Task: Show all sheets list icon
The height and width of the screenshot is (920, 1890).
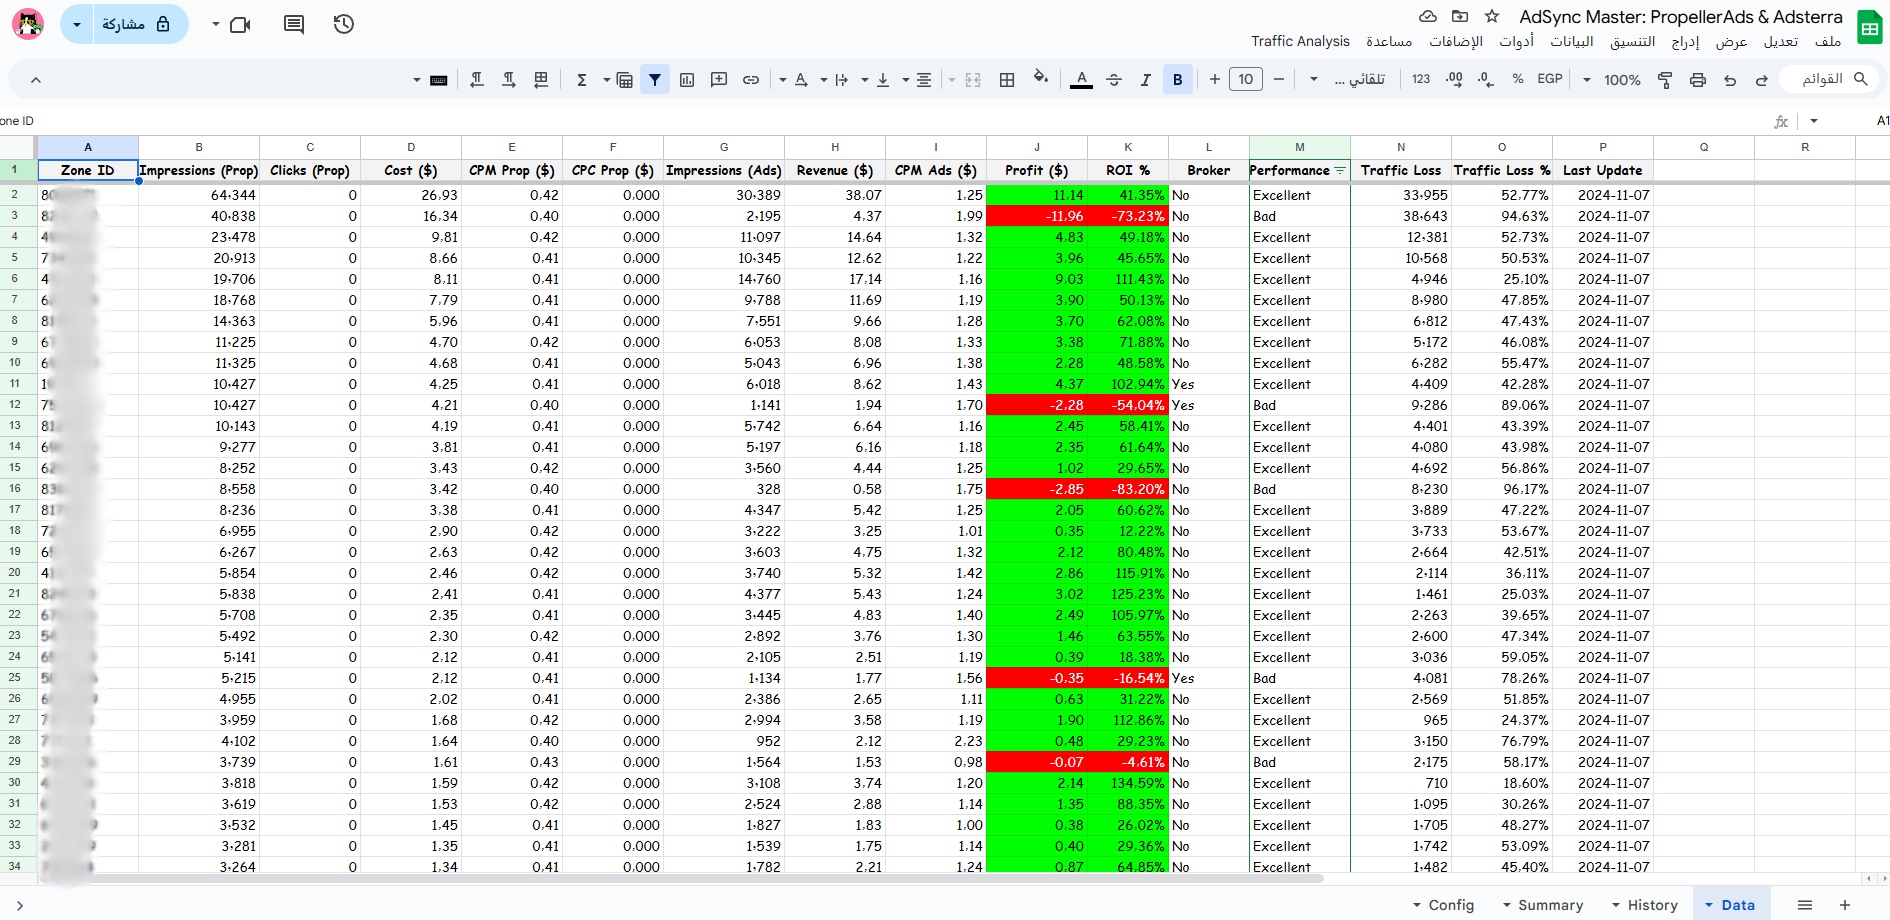Action: [x=1805, y=905]
